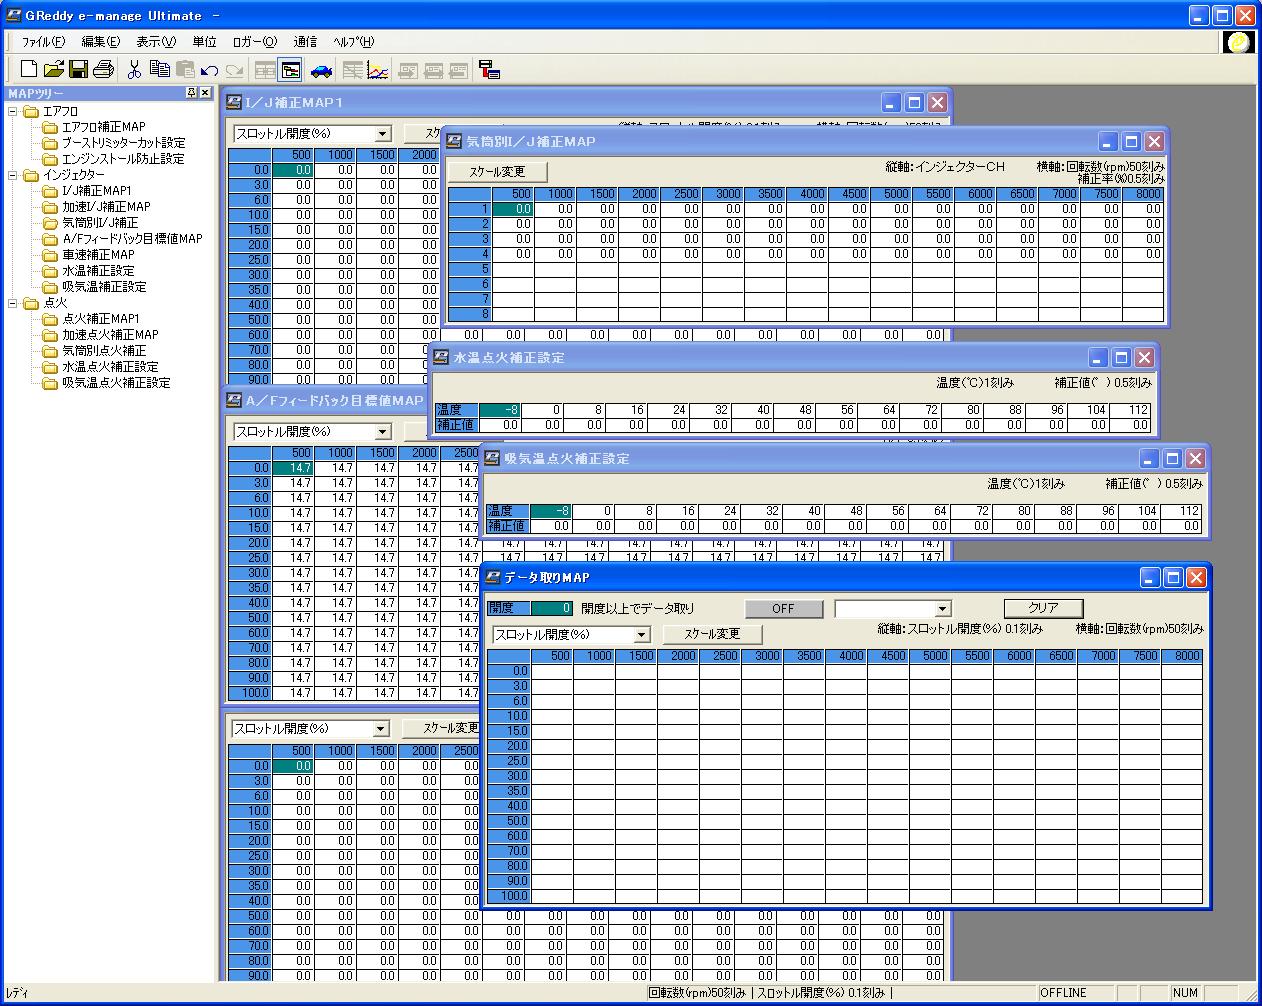Click the greyed map trace icon beside the car
This screenshot has width=1262, height=1006.
tap(352, 70)
